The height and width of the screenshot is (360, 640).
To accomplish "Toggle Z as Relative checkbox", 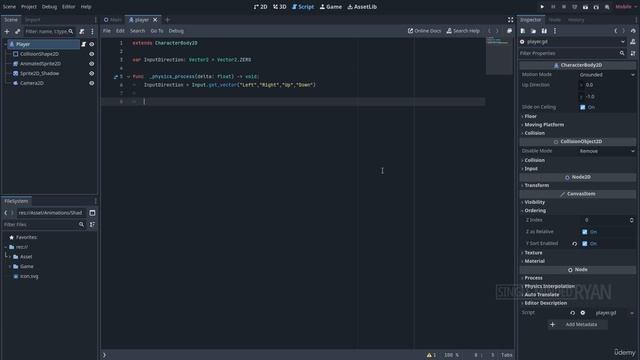I will (584, 232).
